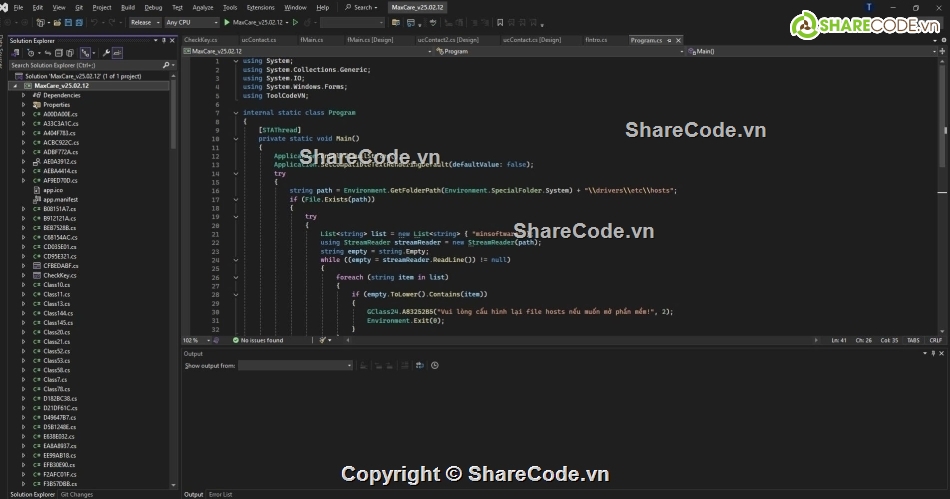Click the Pending Changes Filter clock icon

click(x=30, y=53)
